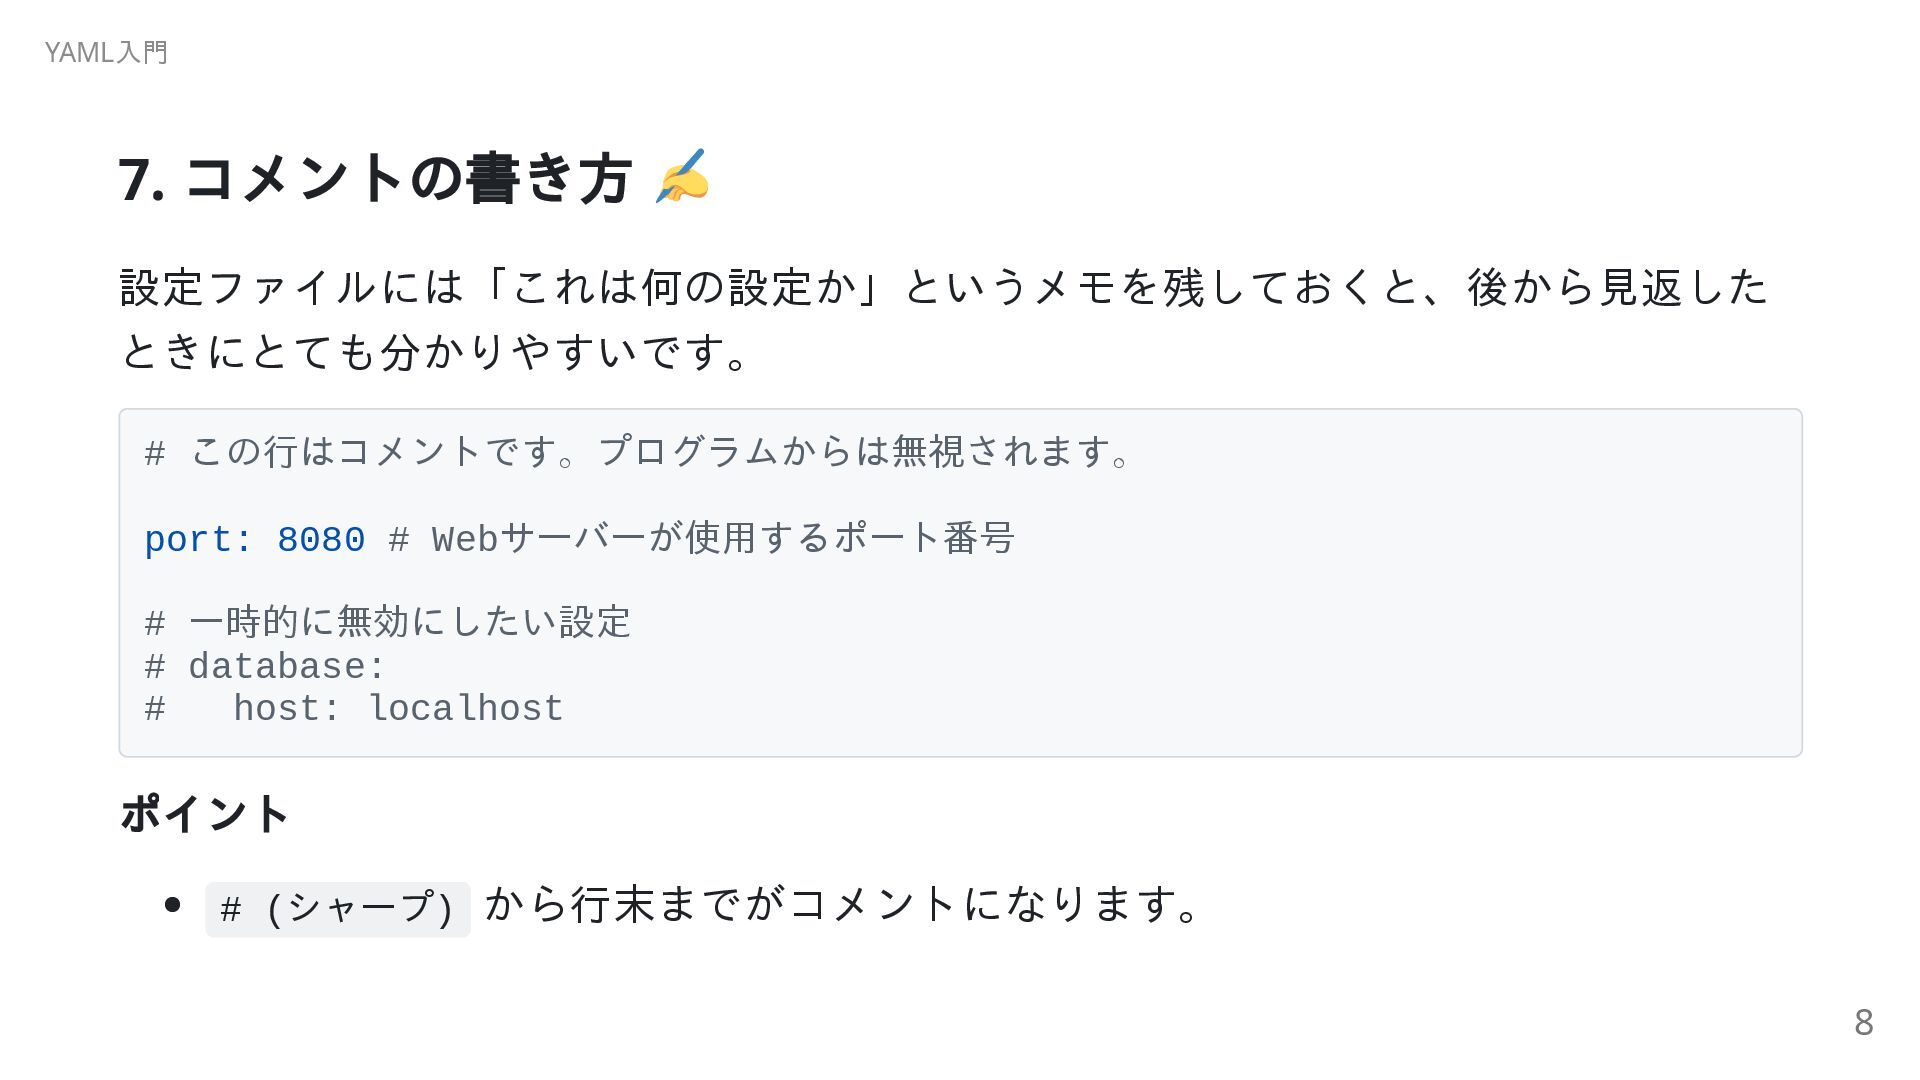Click the commented host: localhost line
Screen dimensions: 1920x1080
pyautogui.click(x=354, y=708)
